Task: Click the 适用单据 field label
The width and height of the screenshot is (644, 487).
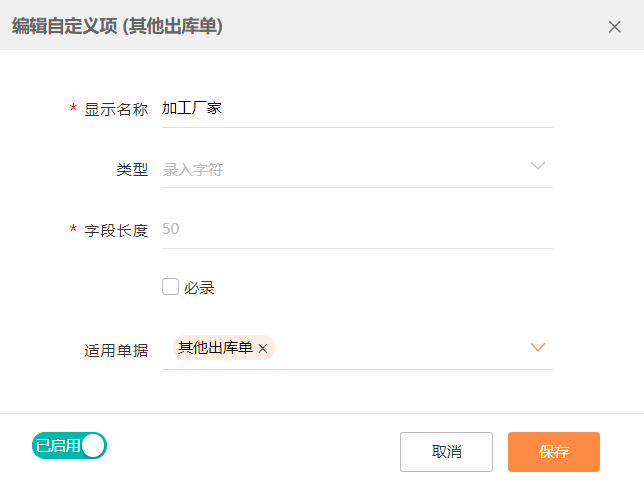Action: click(116, 351)
